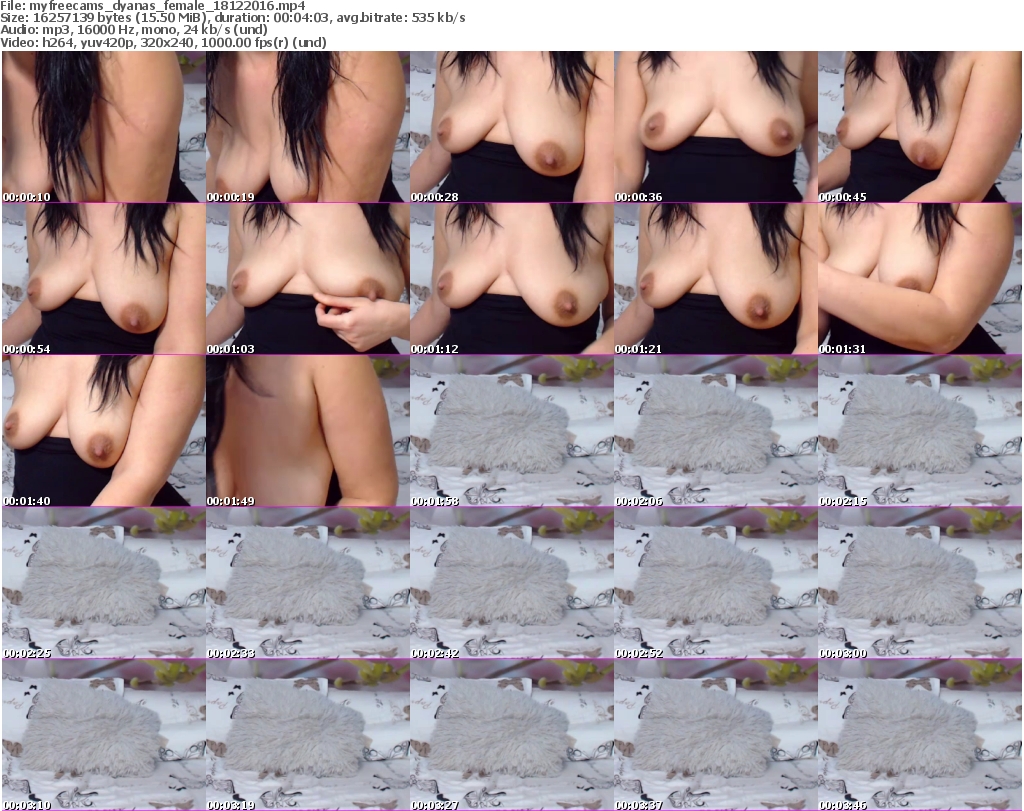Open the frame stamped 00:03:19
Image resolution: width=1024 pixels, height=811 pixels.
(x=308, y=735)
